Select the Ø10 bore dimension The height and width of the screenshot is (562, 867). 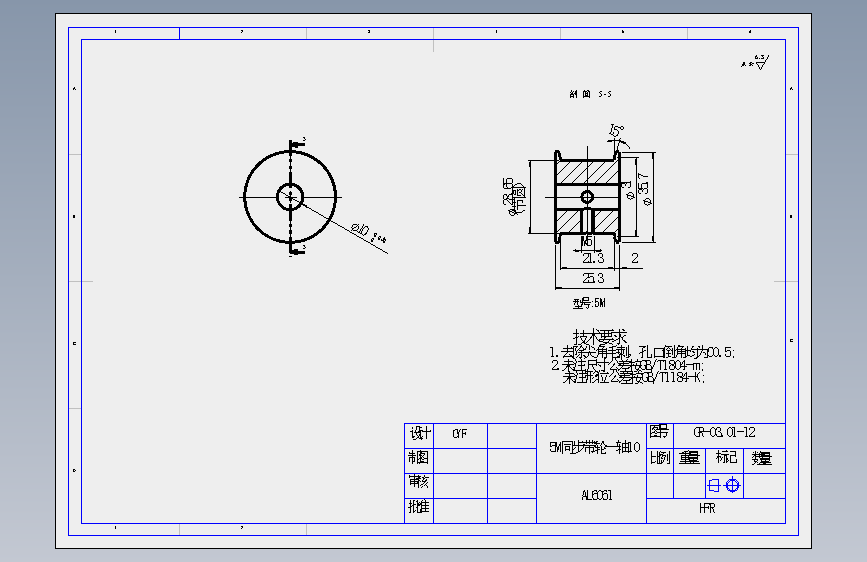[x=368, y=233]
